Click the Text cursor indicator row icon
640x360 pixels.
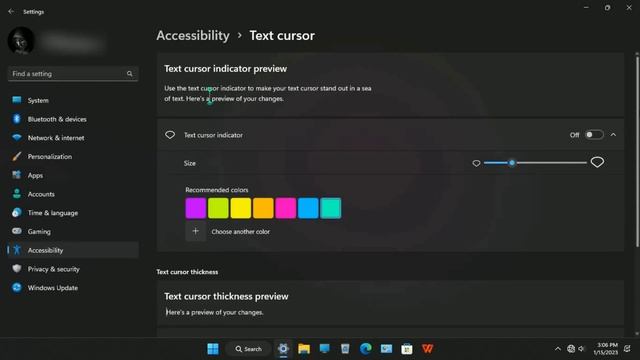pyautogui.click(x=170, y=135)
